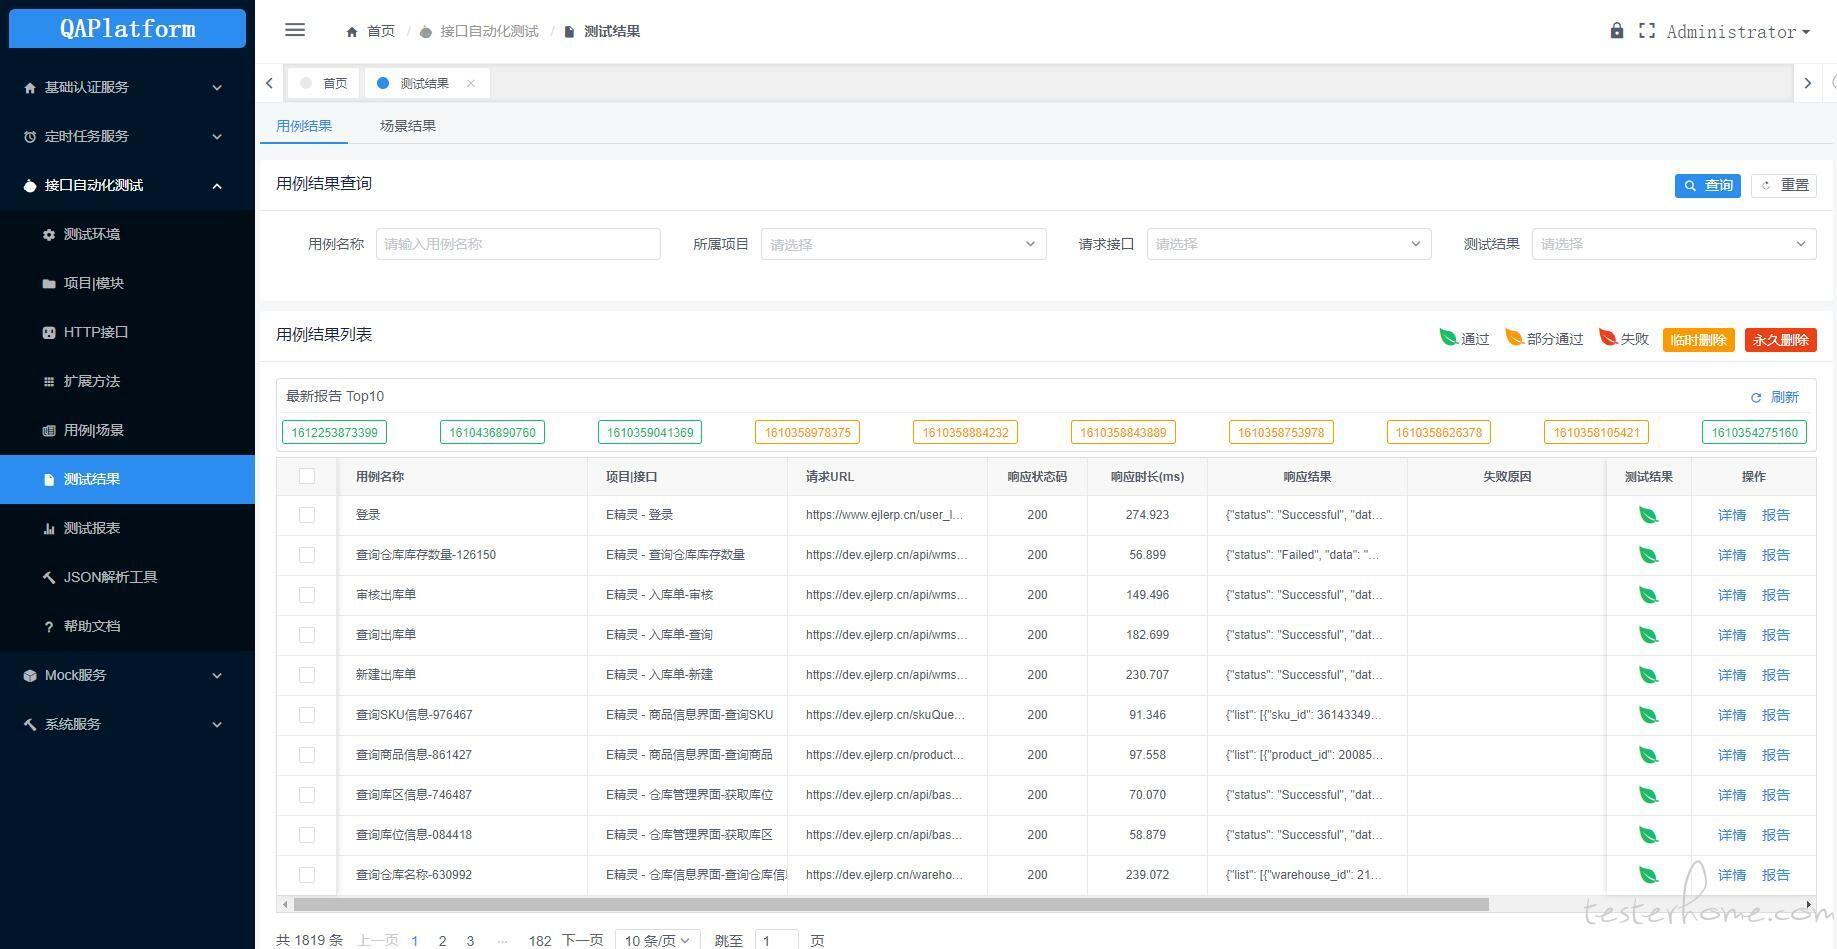Expand 基础认证服务 menu
Image resolution: width=1837 pixels, height=949 pixels.
tap(128, 87)
